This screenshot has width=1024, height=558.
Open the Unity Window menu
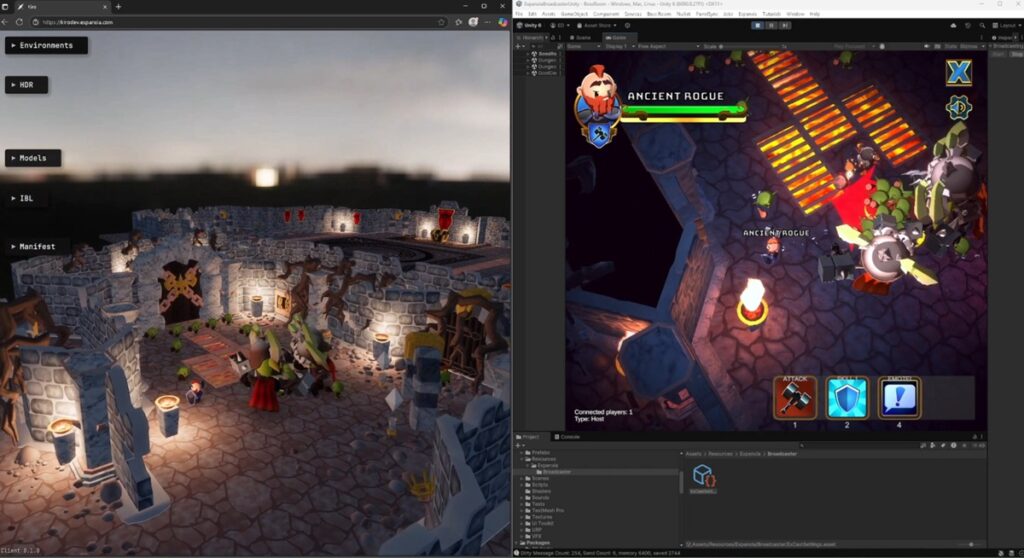(795, 14)
